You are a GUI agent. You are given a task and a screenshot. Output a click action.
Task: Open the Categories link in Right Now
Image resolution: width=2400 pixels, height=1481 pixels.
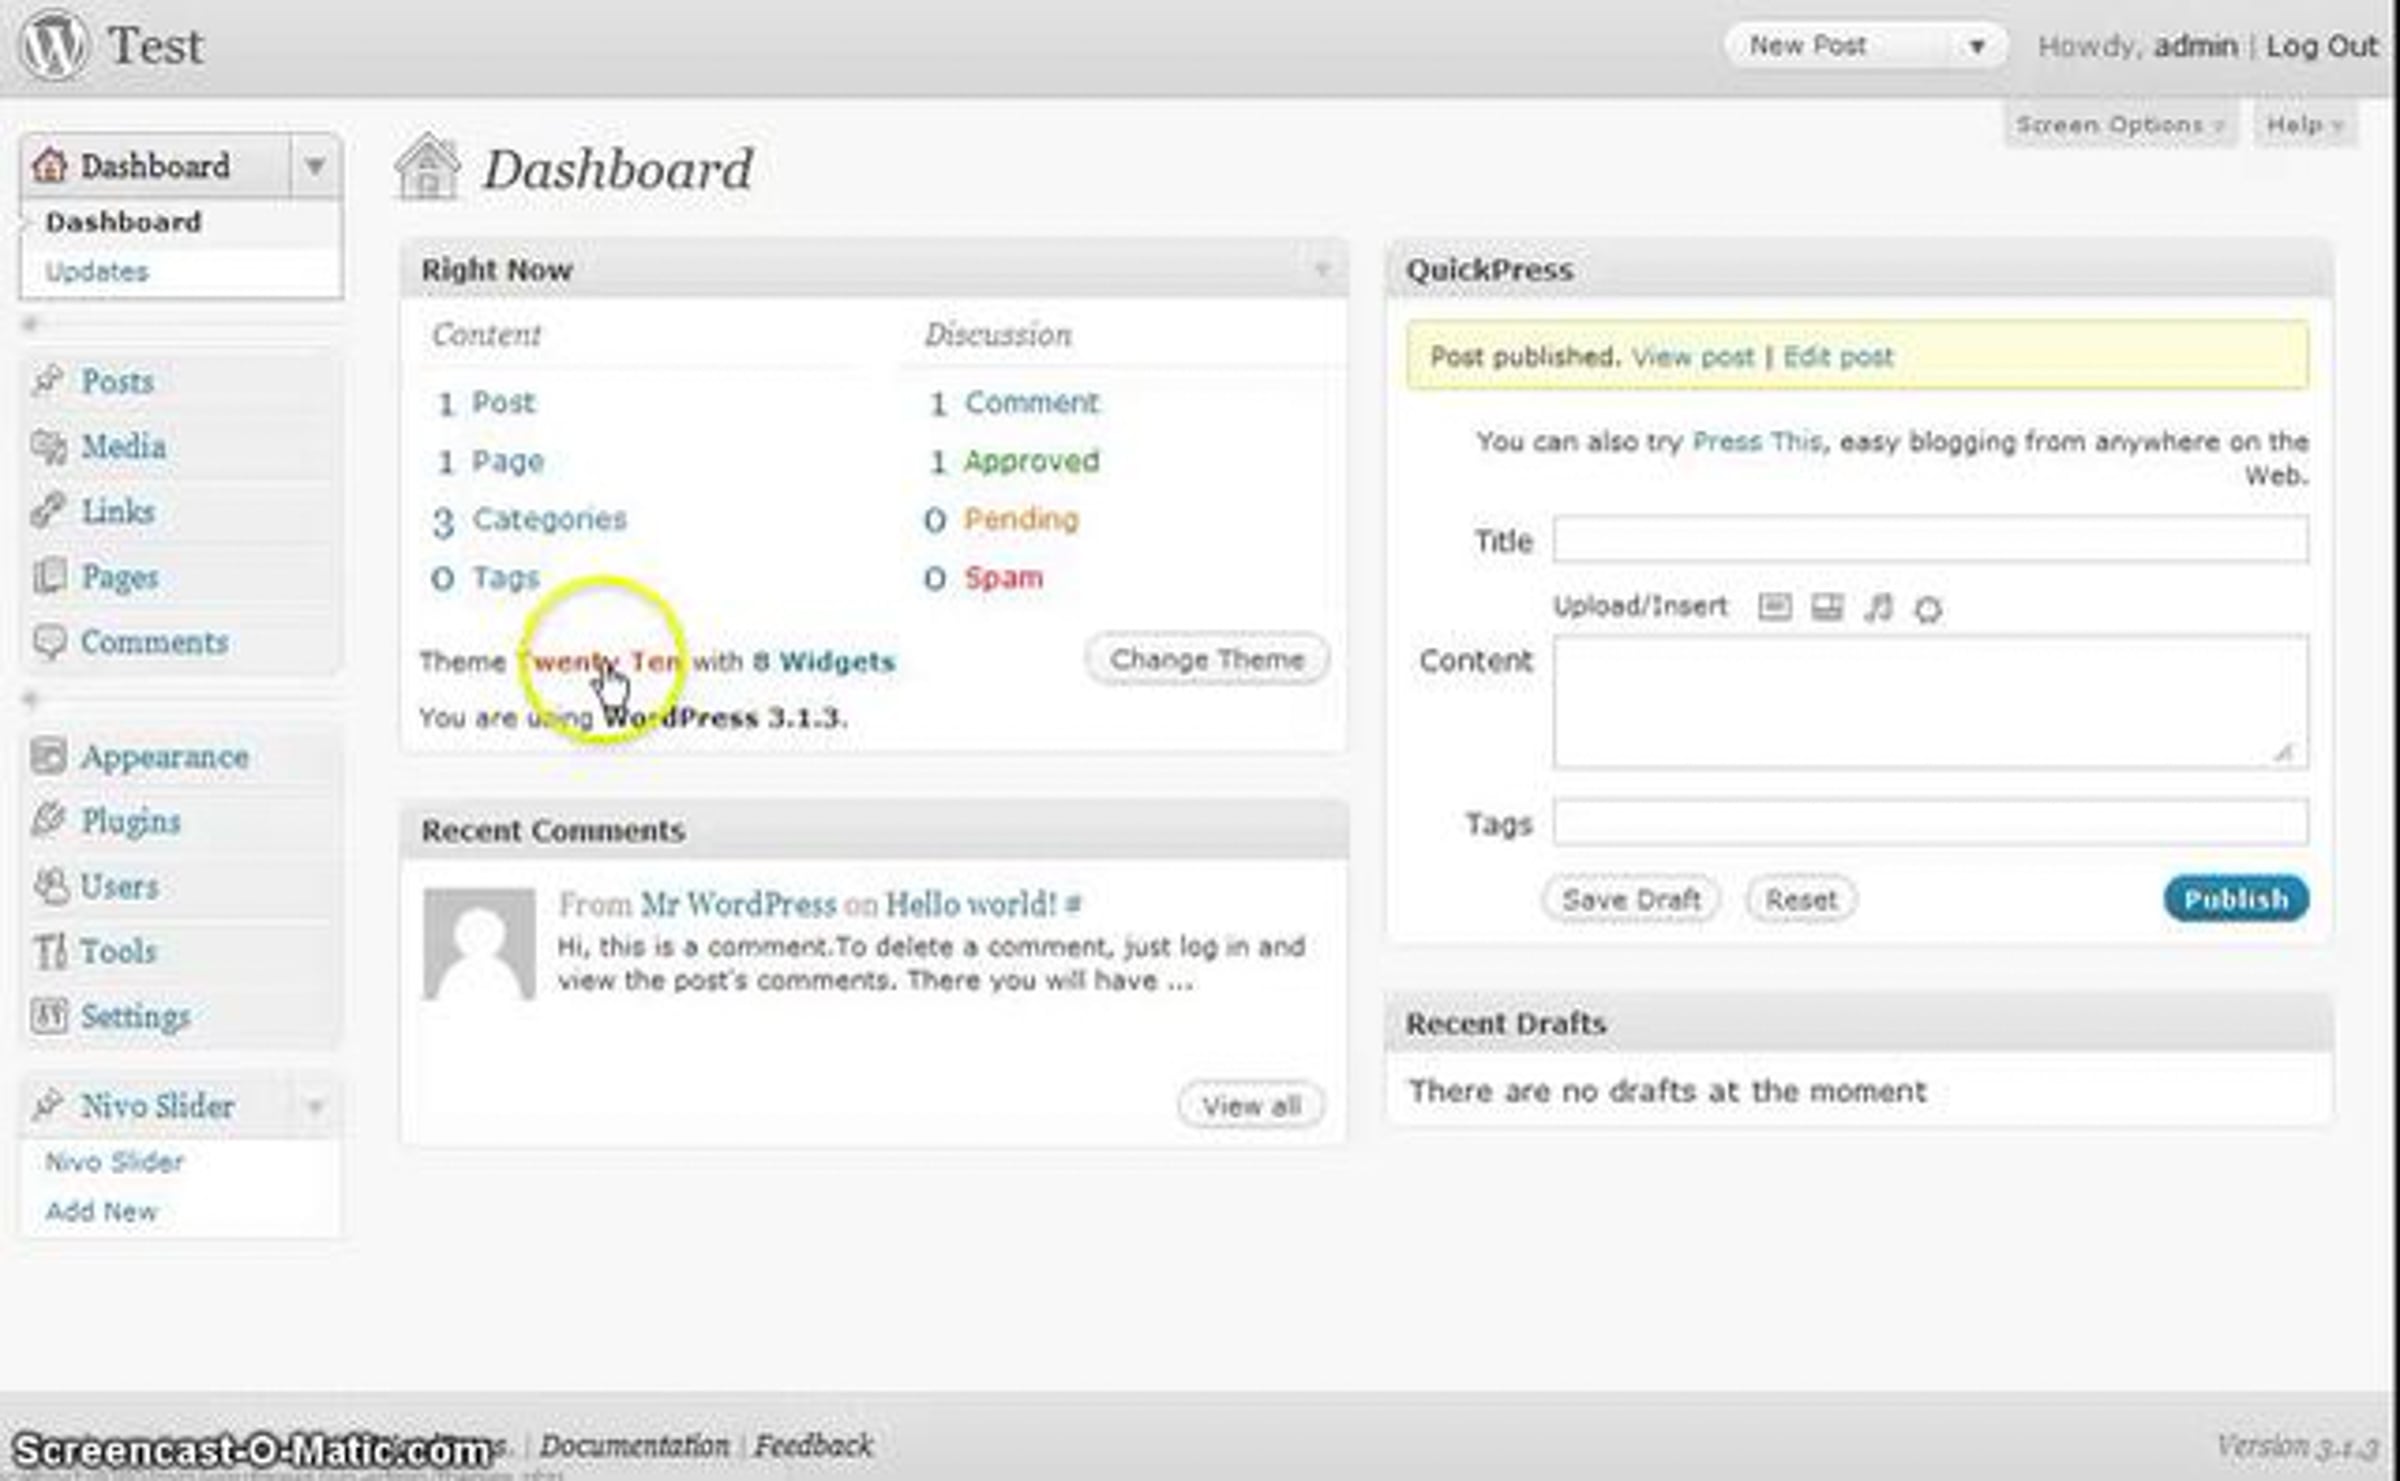point(549,519)
